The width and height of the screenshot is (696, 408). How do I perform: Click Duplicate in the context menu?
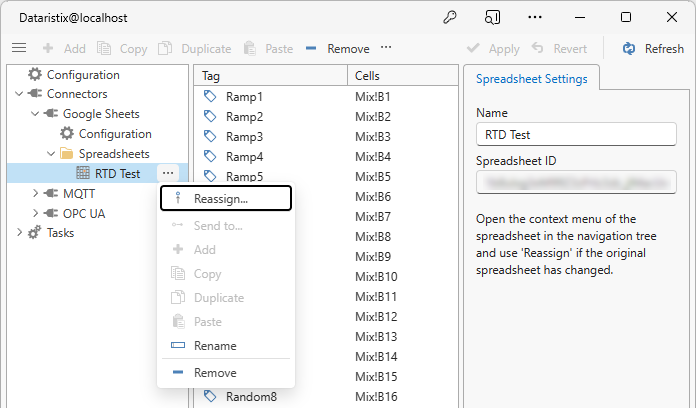[226, 297]
